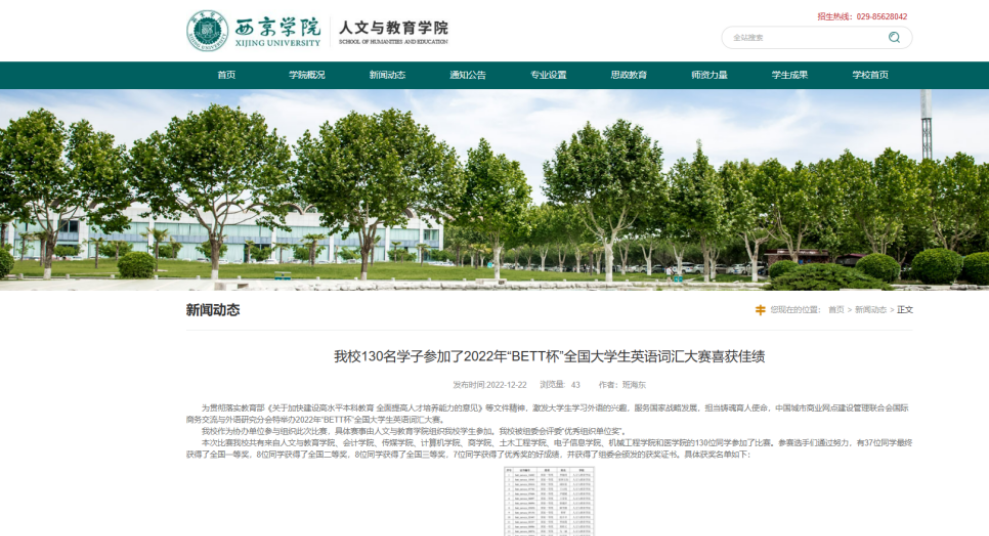Click the campus tree banner image
The image size is (989, 536).
coord(494,190)
